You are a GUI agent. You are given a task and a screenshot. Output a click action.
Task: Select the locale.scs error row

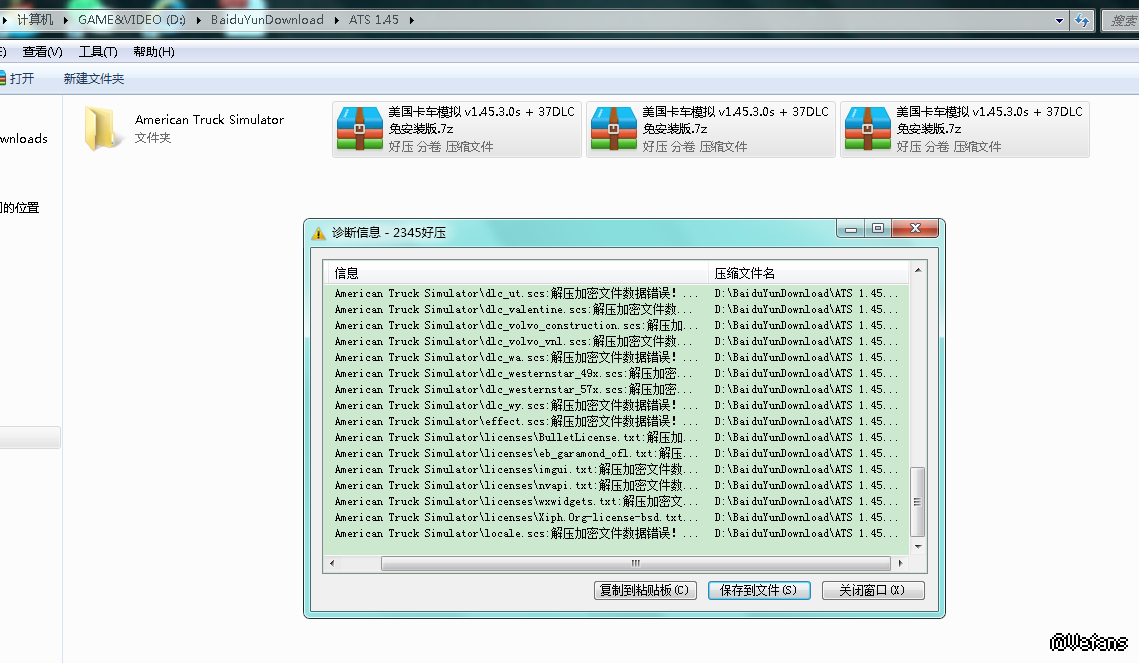(x=616, y=533)
